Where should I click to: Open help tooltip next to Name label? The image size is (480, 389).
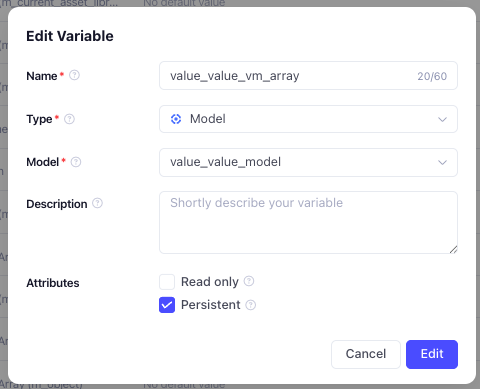(x=74, y=75)
